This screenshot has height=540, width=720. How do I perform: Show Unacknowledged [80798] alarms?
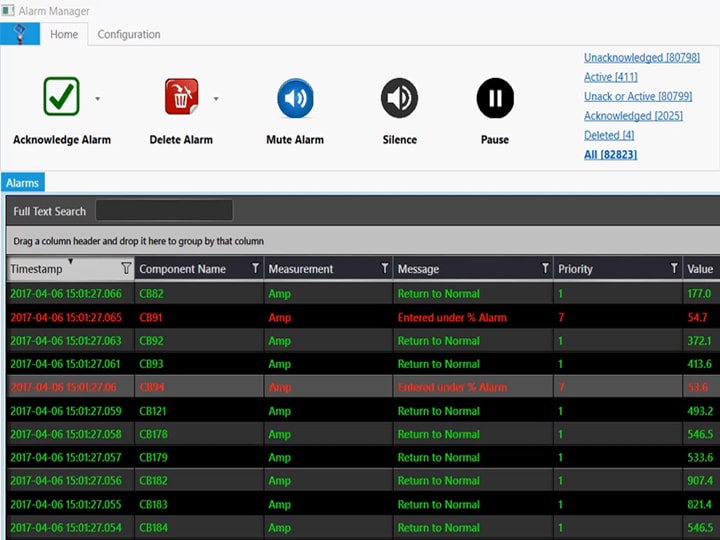641,58
